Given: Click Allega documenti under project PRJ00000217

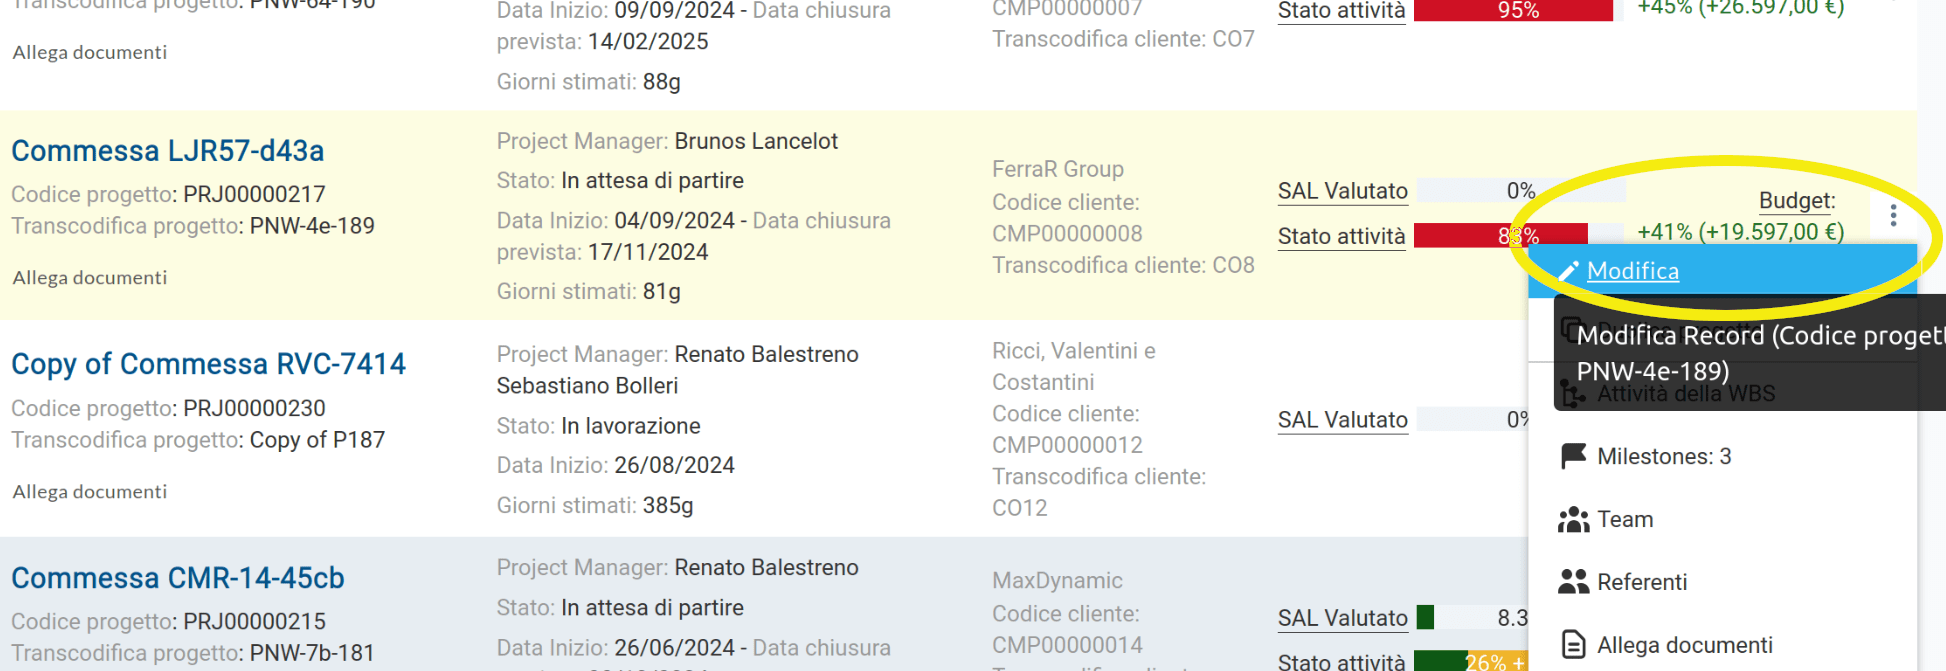Looking at the screenshot, I should pos(88,277).
